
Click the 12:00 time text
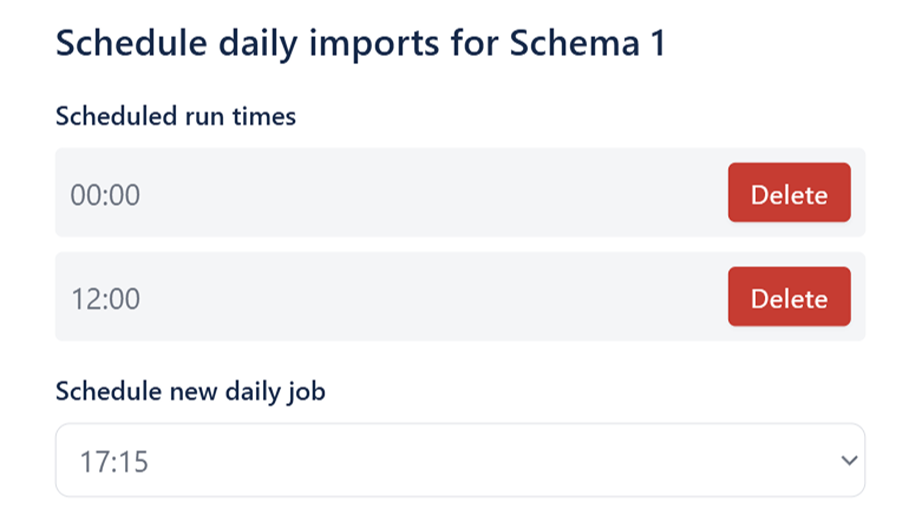[105, 298]
